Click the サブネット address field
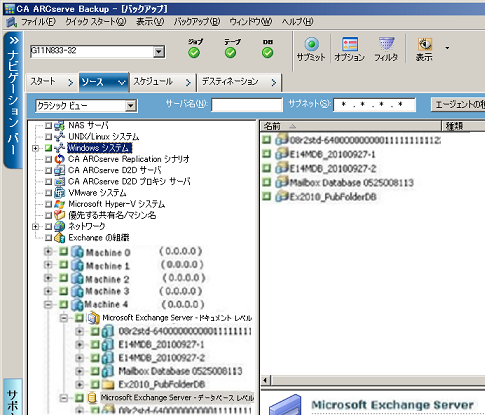Image resolution: width=485 pixels, height=415 pixels. (x=374, y=105)
